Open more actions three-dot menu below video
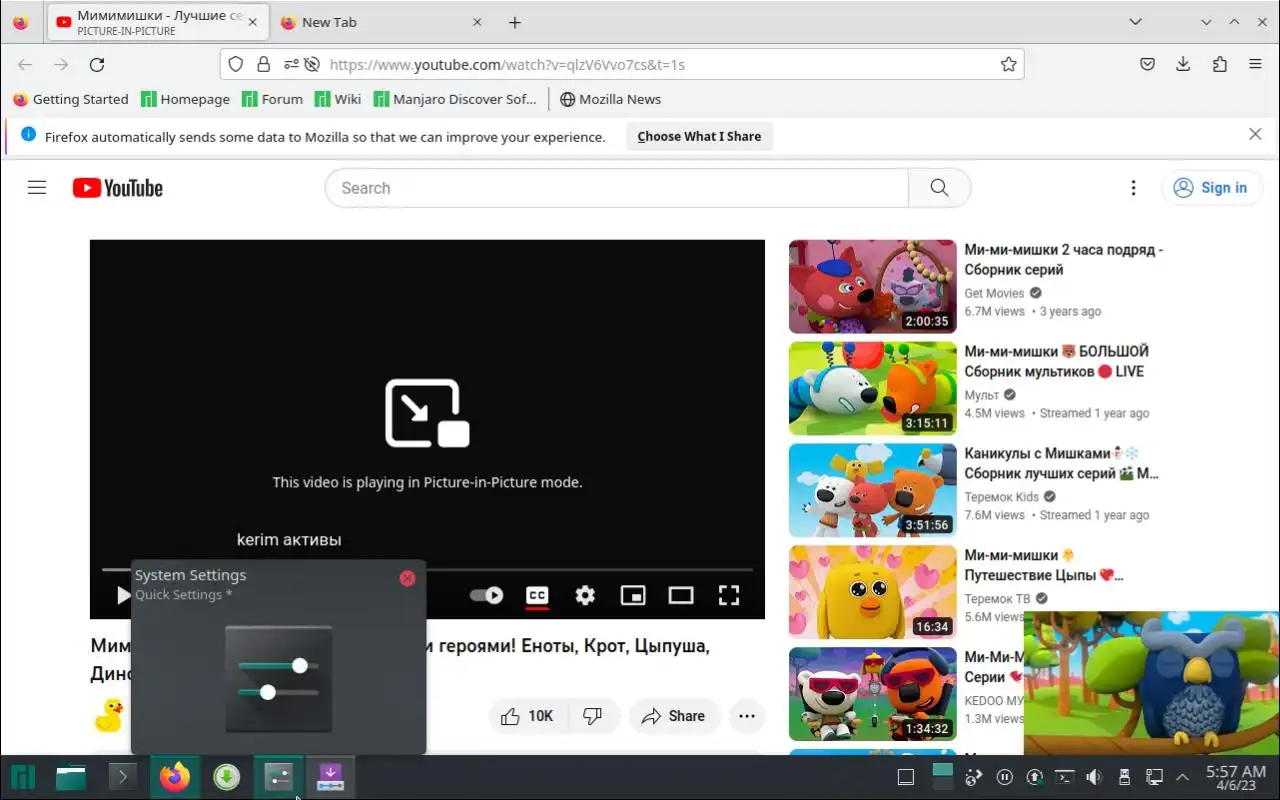The width and height of the screenshot is (1280, 800). point(747,716)
